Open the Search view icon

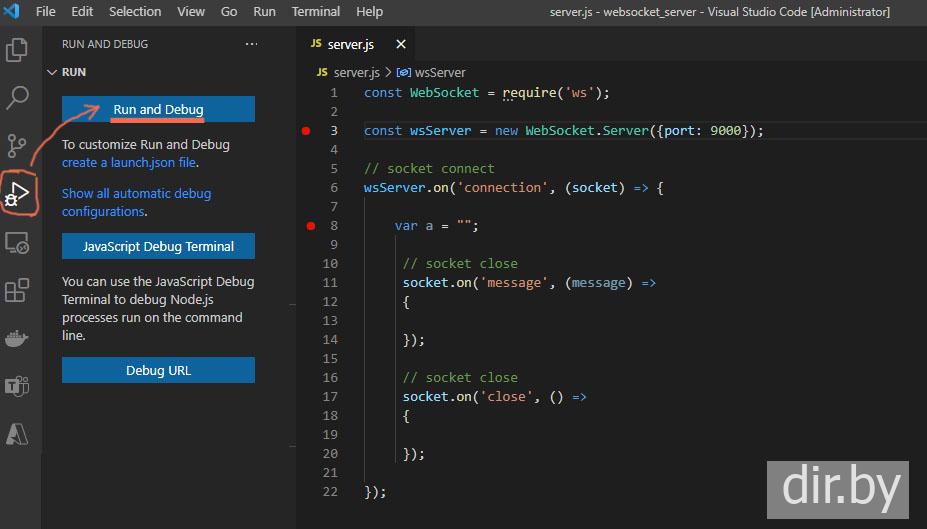[17, 98]
